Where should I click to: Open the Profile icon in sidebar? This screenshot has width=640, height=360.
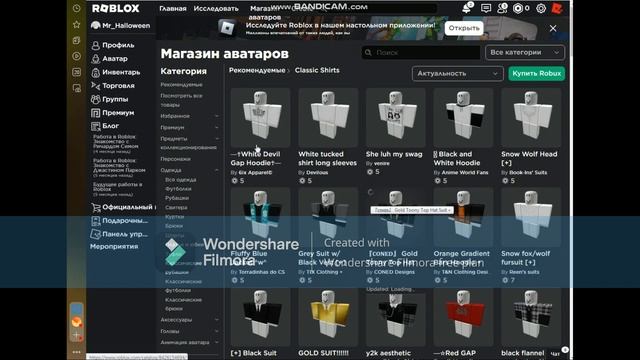point(96,45)
